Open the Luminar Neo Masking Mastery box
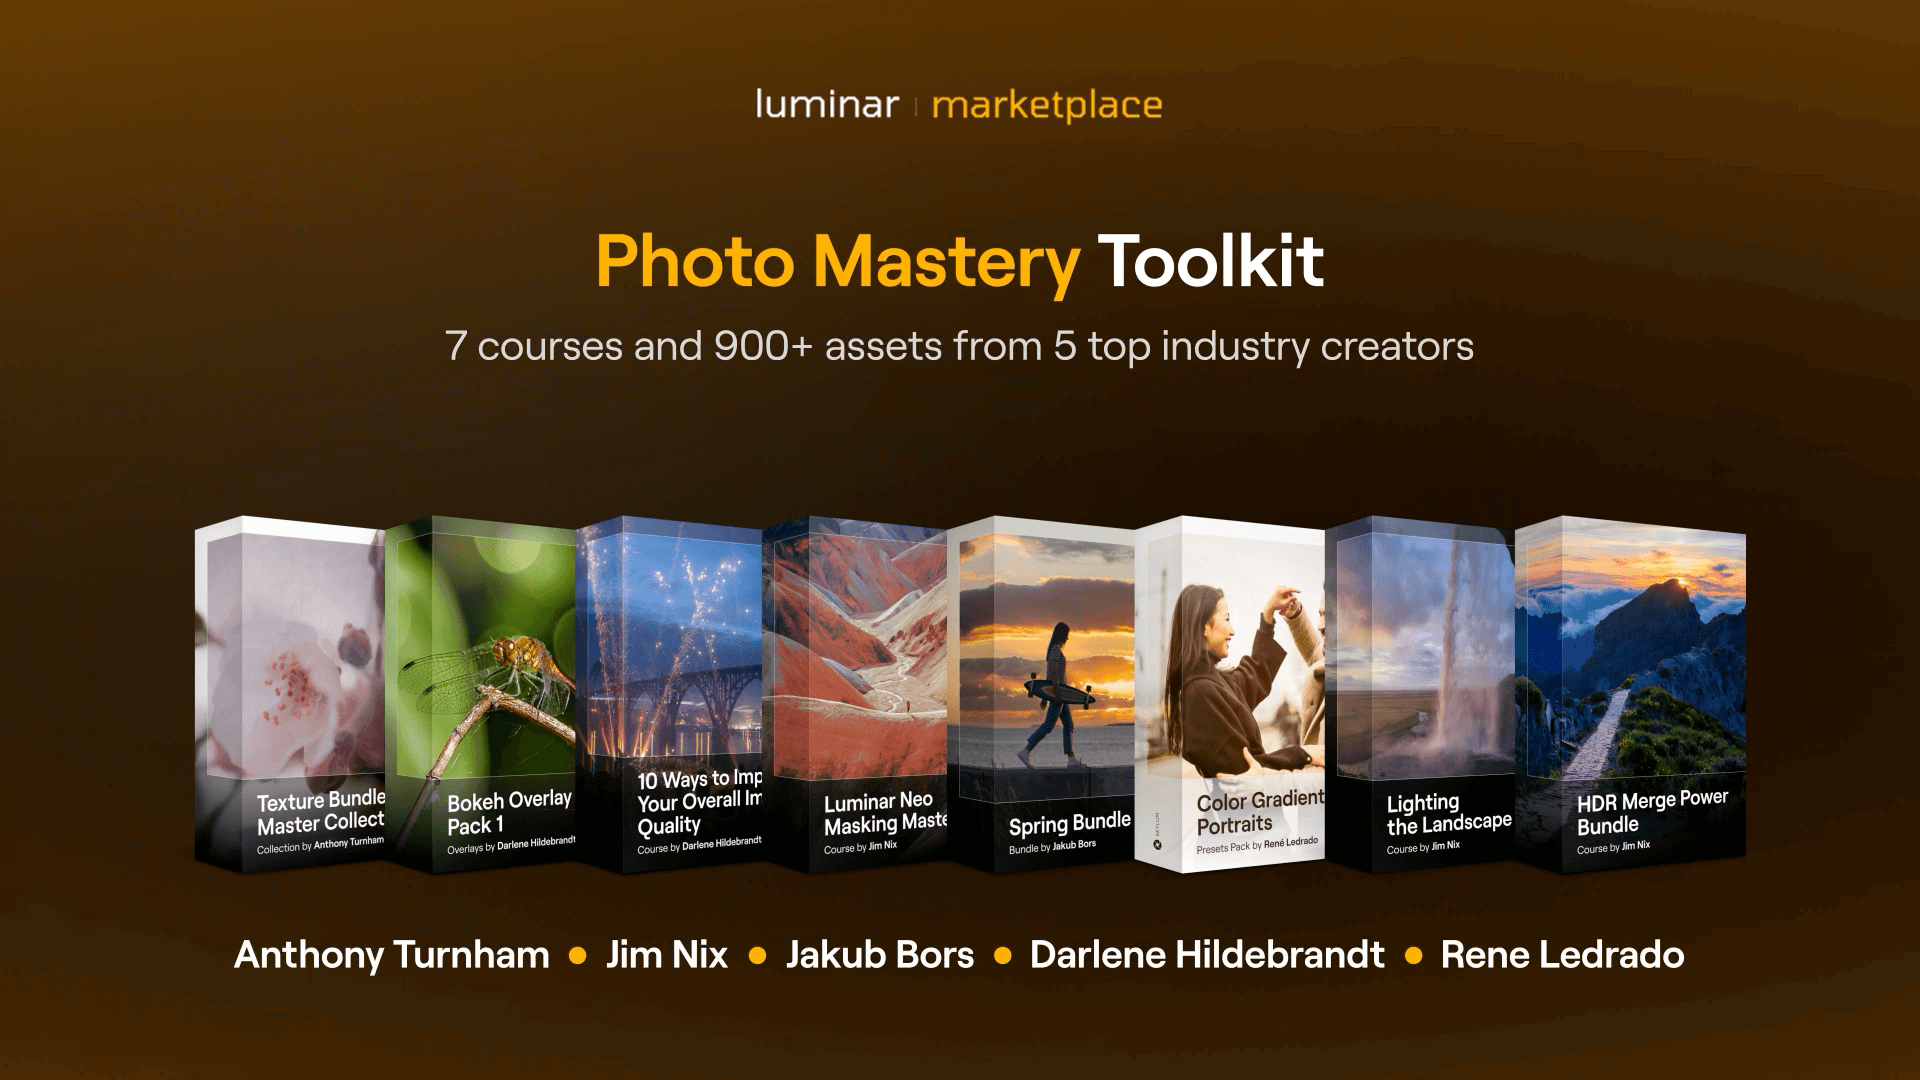The image size is (1920, 1080). [855, 694]
